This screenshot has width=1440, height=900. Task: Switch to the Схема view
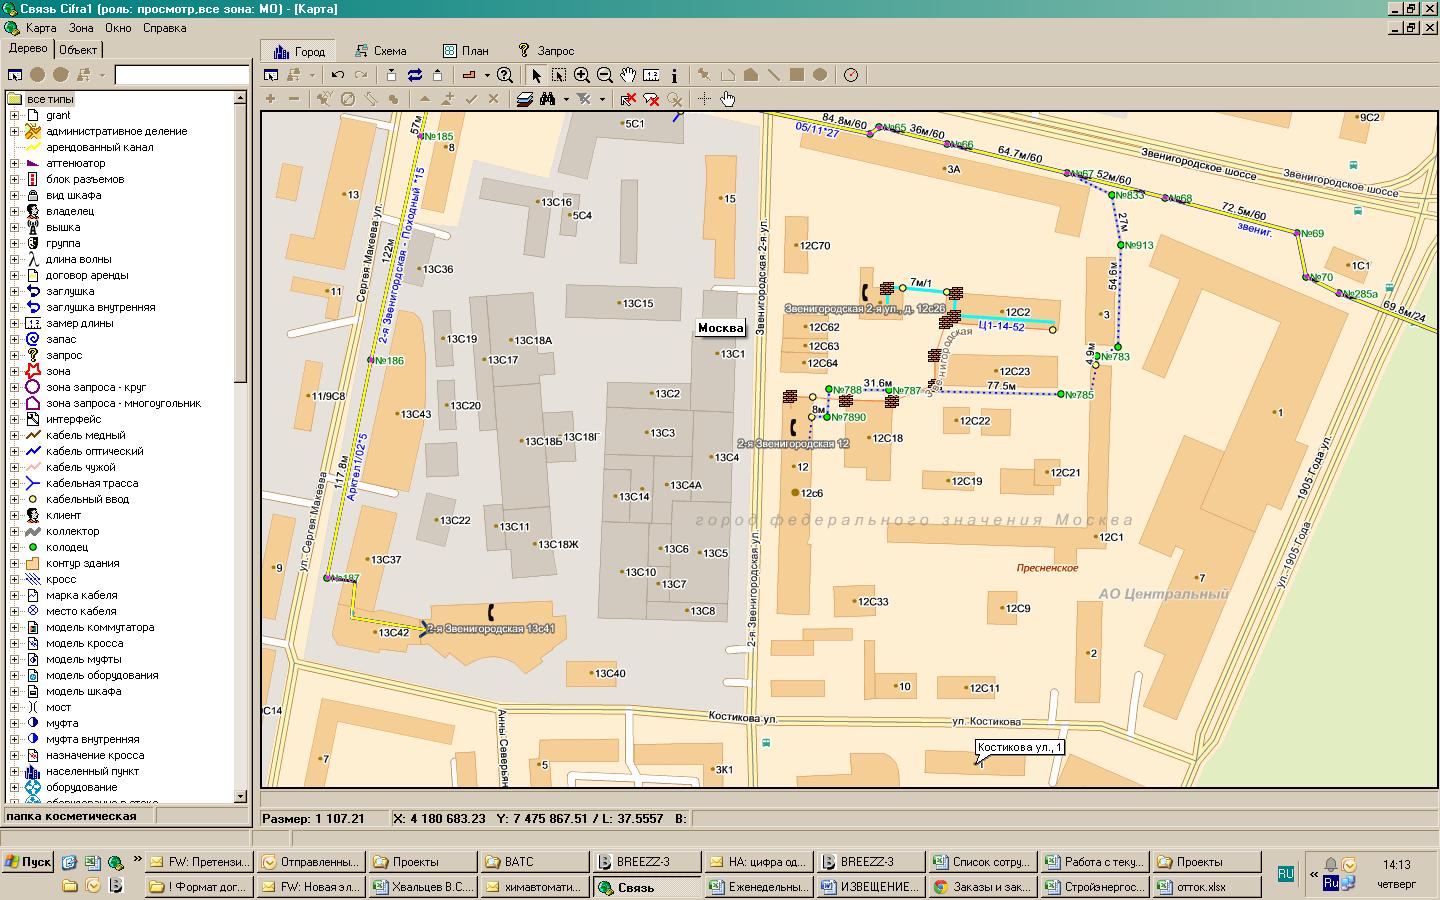[380, 51]
